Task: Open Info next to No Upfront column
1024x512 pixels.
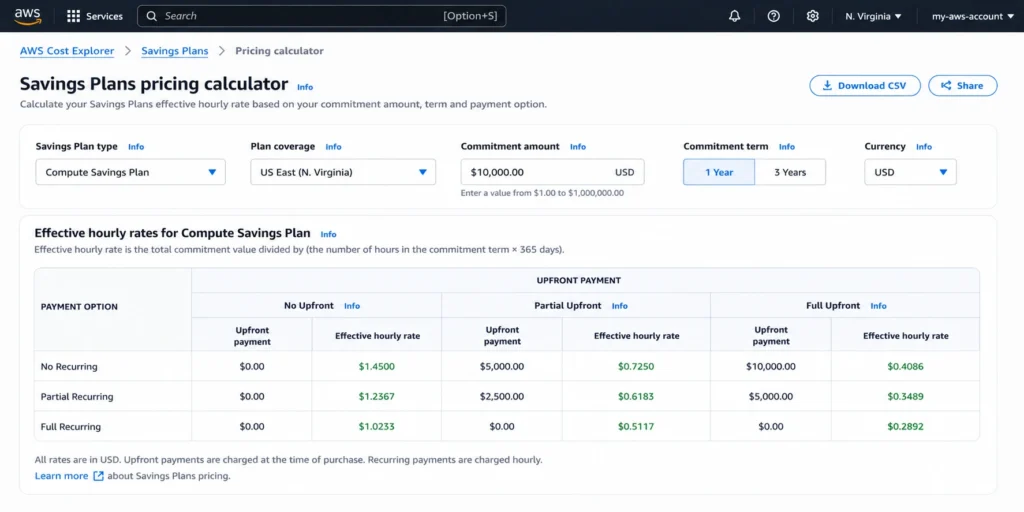Action: coord(352,306)
